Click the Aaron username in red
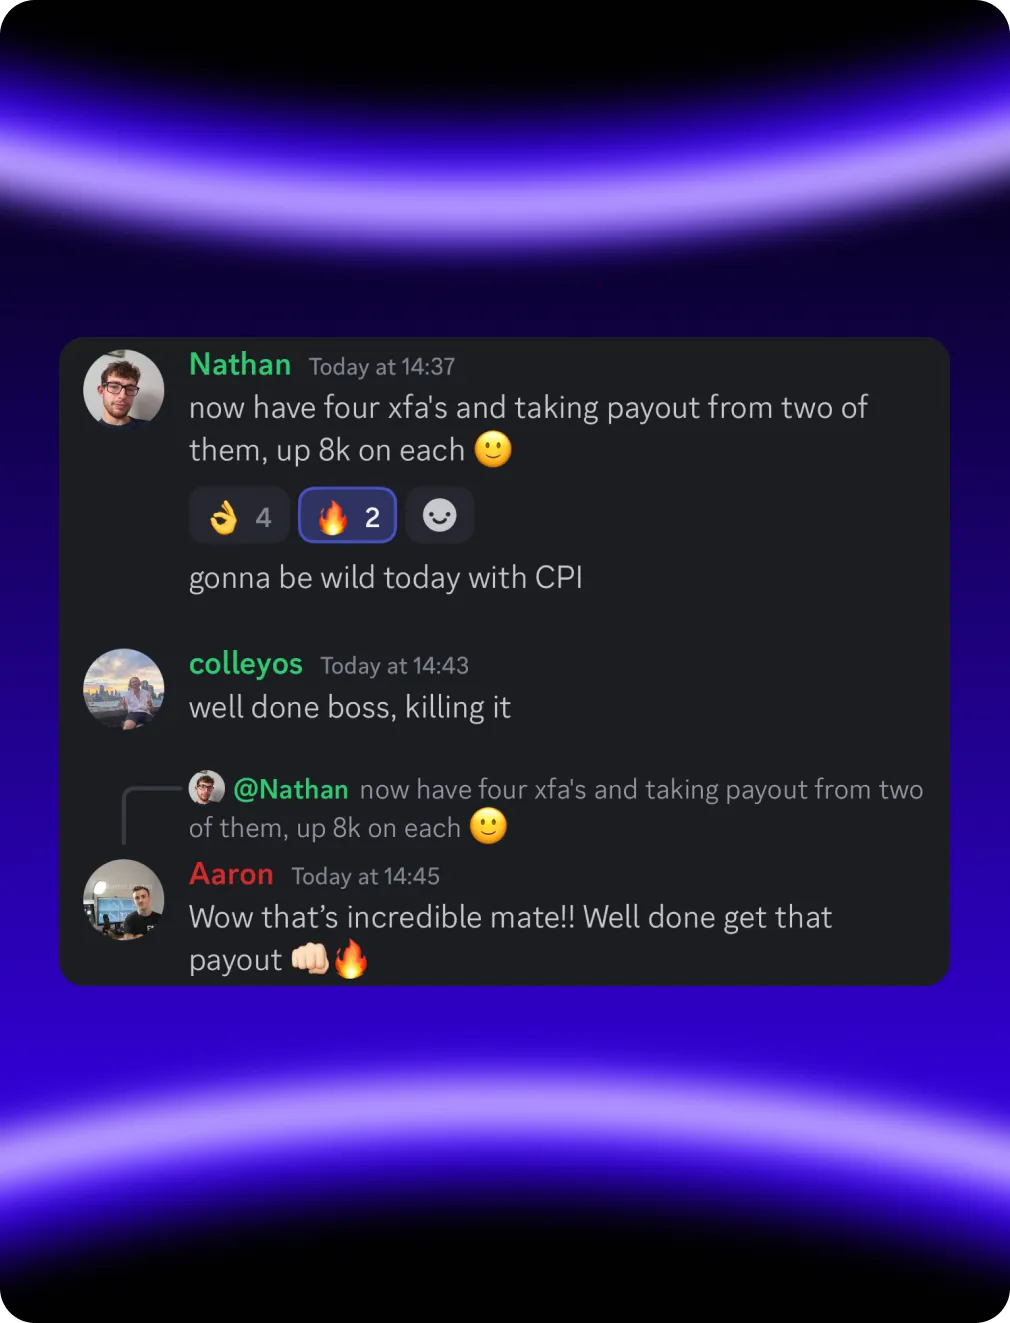 (x=231, y=874)
